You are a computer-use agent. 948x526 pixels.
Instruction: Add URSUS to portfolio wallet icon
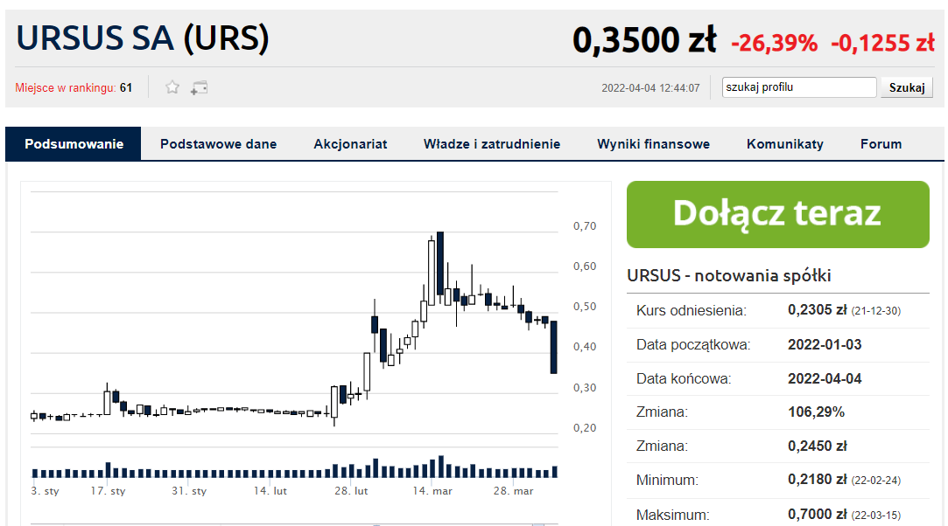[199, 88]
